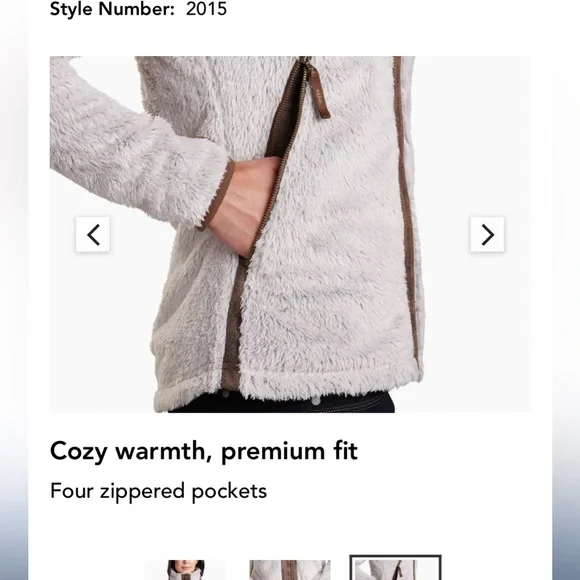Click the "Cozy warmth, premium fit" heading

(x=204, y=451)
